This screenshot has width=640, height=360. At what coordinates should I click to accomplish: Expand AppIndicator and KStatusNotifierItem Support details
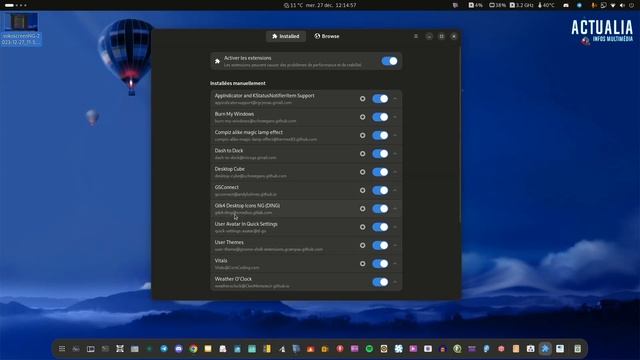[395, 99]
